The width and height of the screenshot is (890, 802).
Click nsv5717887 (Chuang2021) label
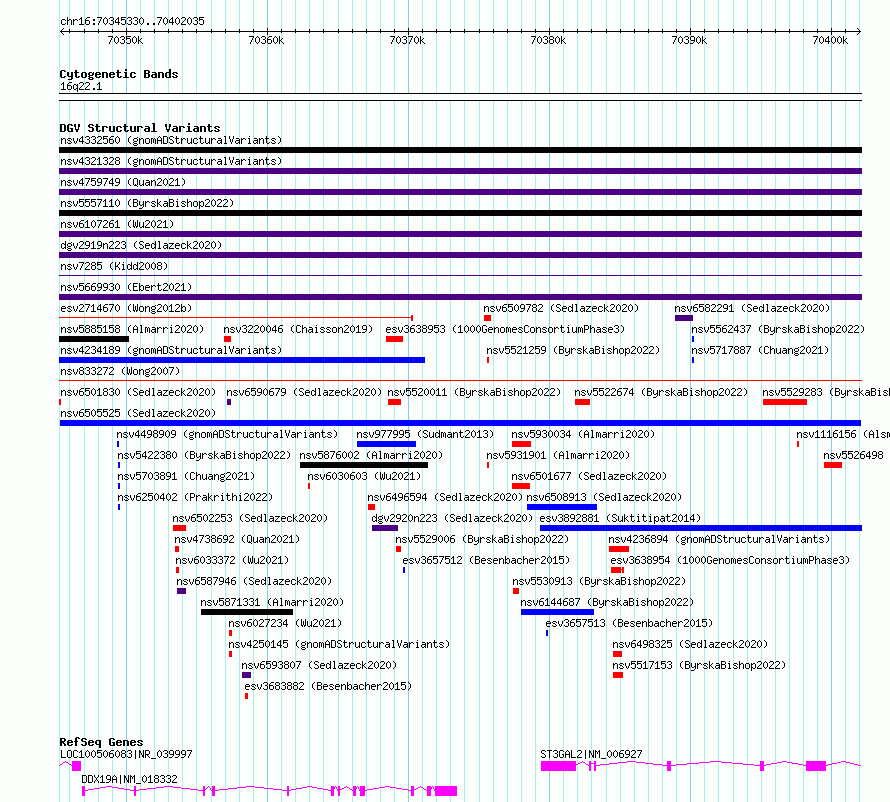(x=760, y=350)
